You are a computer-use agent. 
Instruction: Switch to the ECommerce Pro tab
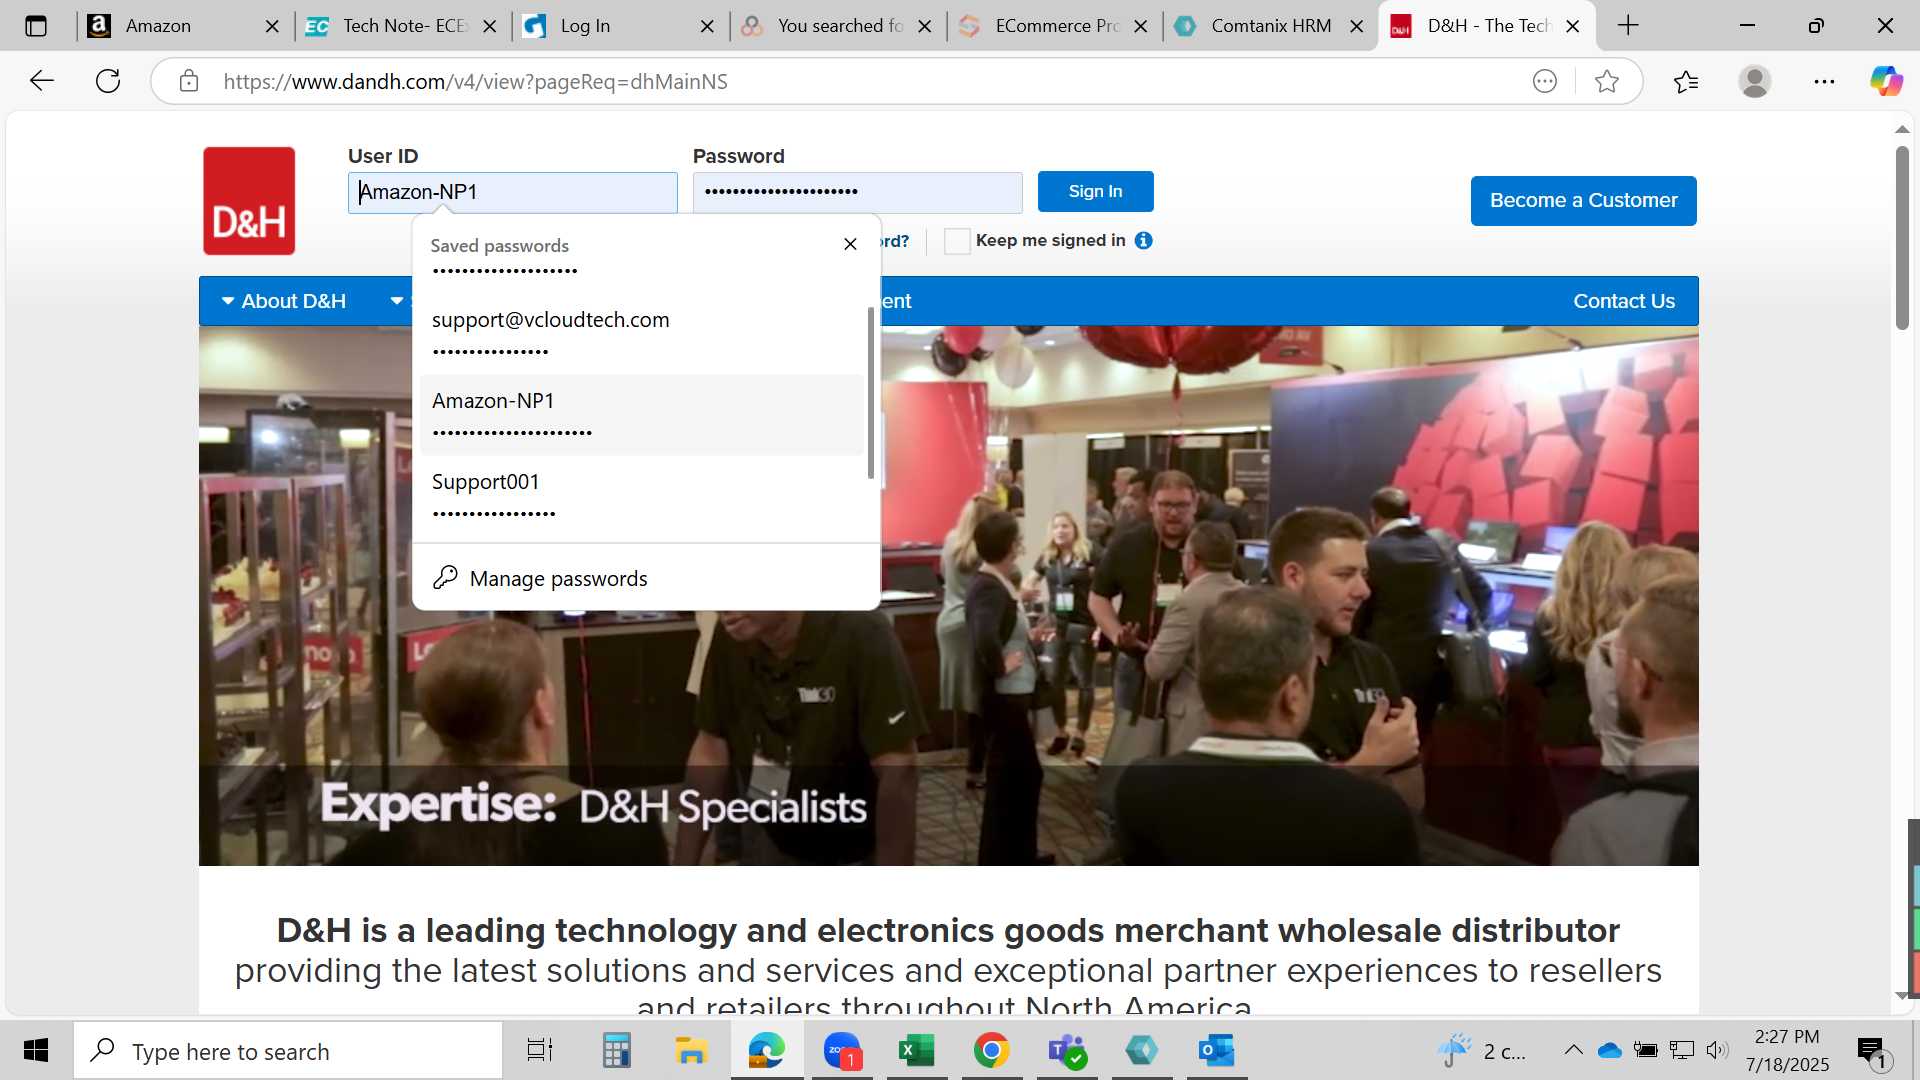click(1053, 26)
